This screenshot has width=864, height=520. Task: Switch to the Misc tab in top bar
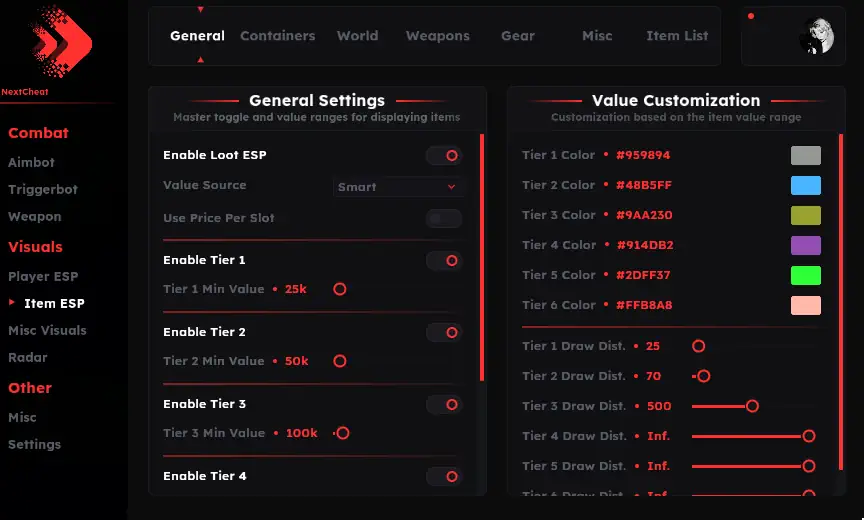pyautogui.click(x=597, y=36)
